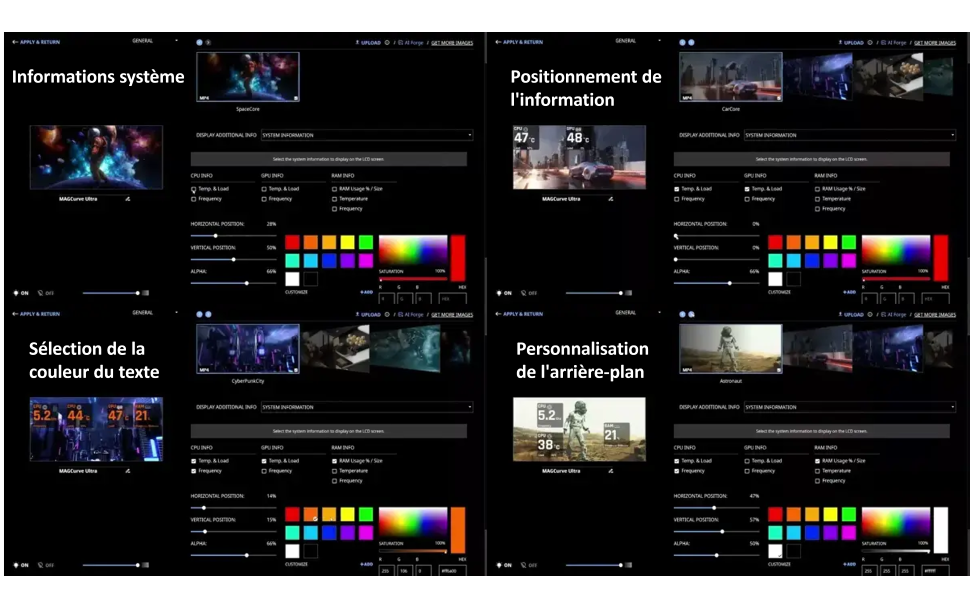Click the OFF light icon in Sélection de la couleur panel
The image size is (970, 600).
pos(40,565)
